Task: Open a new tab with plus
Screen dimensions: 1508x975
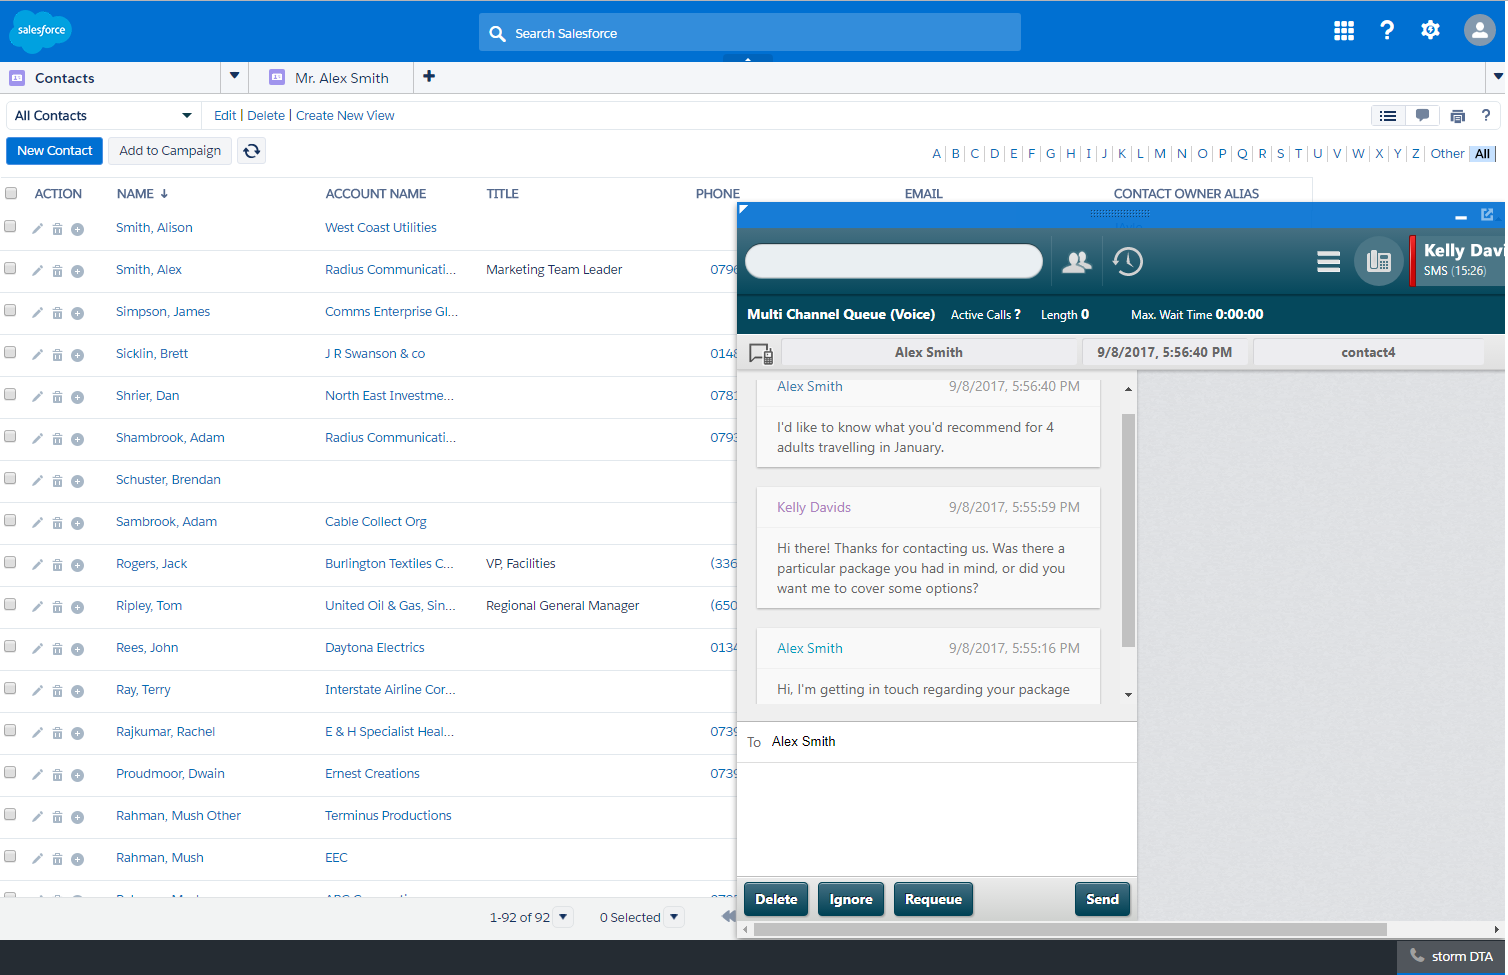Action: 429,76
